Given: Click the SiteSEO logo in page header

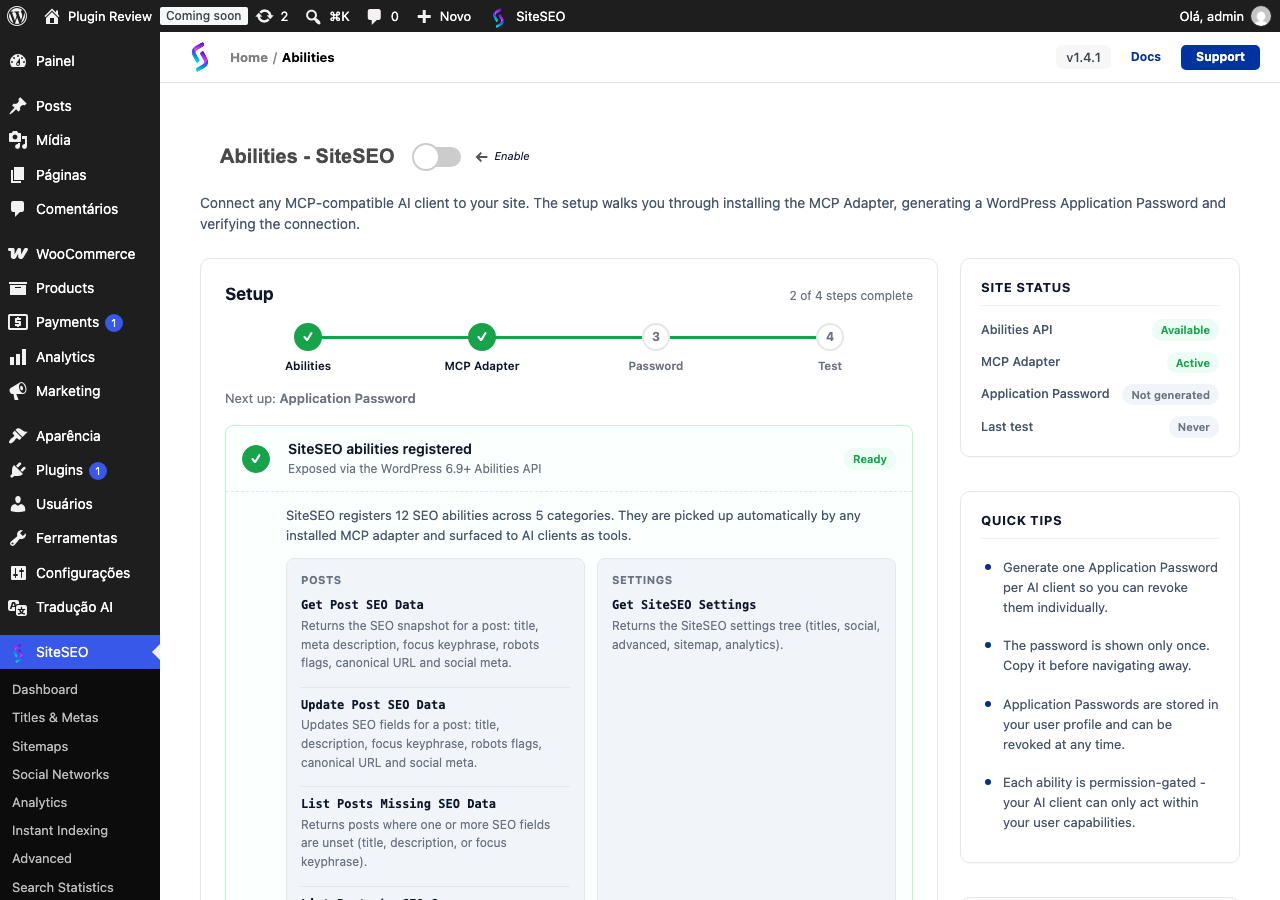Looking at the screenshot, I should [200, 57].
